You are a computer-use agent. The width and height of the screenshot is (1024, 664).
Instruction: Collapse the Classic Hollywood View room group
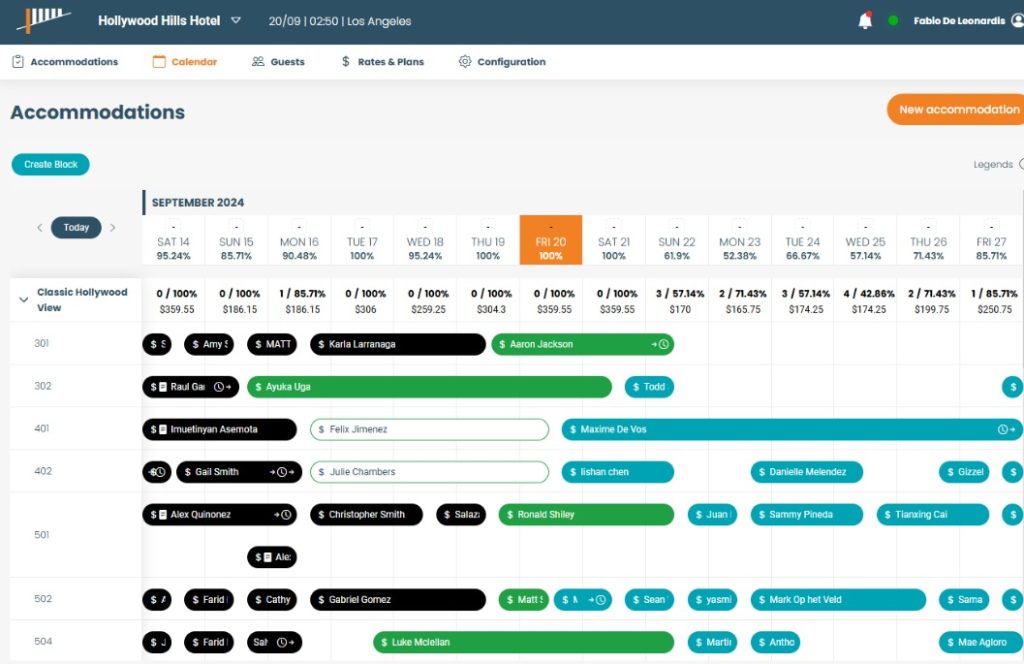[x=24, y=300]
